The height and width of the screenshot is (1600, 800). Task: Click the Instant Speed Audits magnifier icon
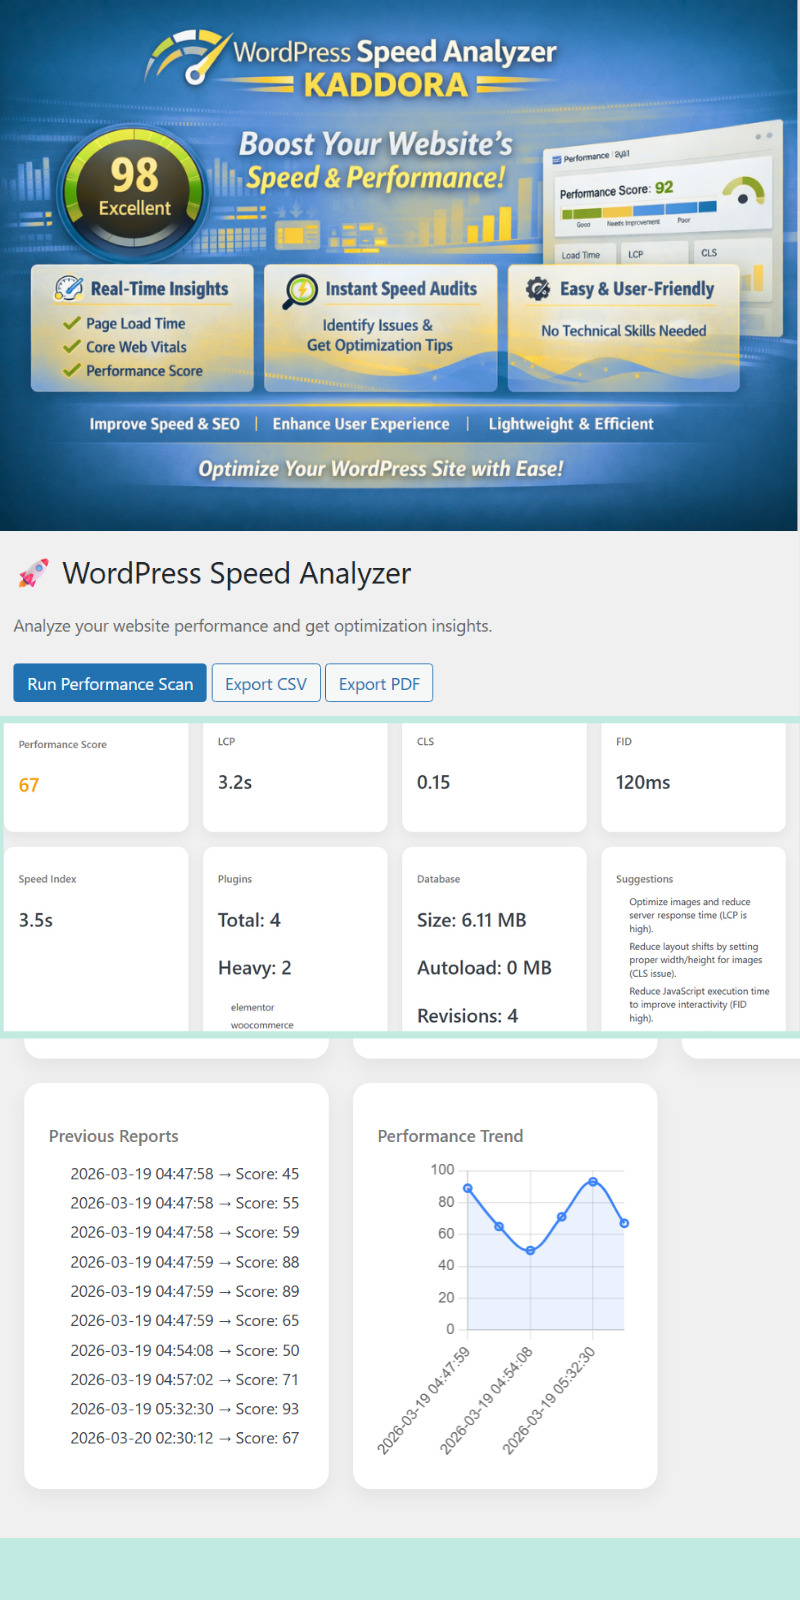click(300, 290)
